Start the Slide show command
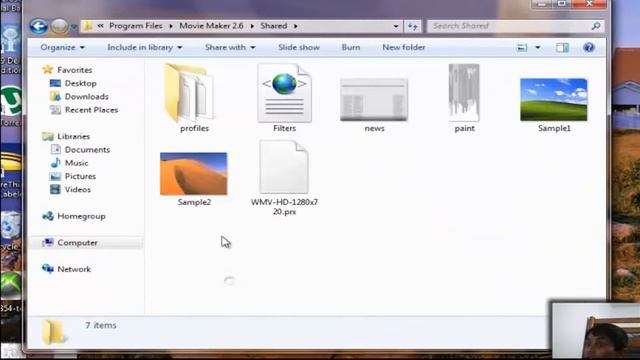 tap(299, 47)
